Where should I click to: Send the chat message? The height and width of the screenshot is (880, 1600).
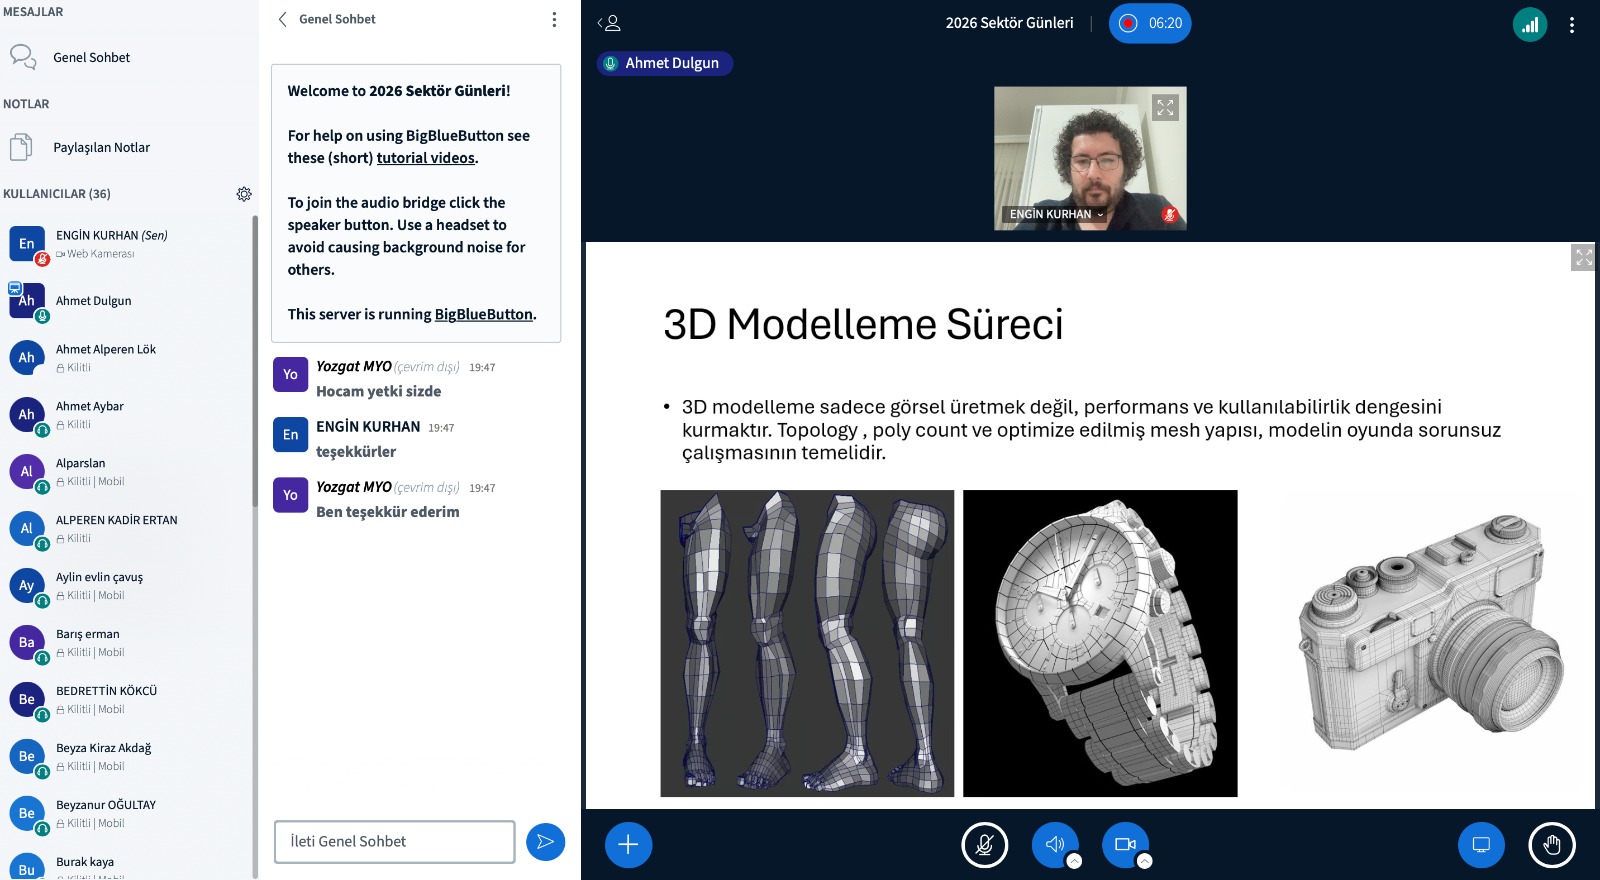pyautogui.click(x=545, y=842)
